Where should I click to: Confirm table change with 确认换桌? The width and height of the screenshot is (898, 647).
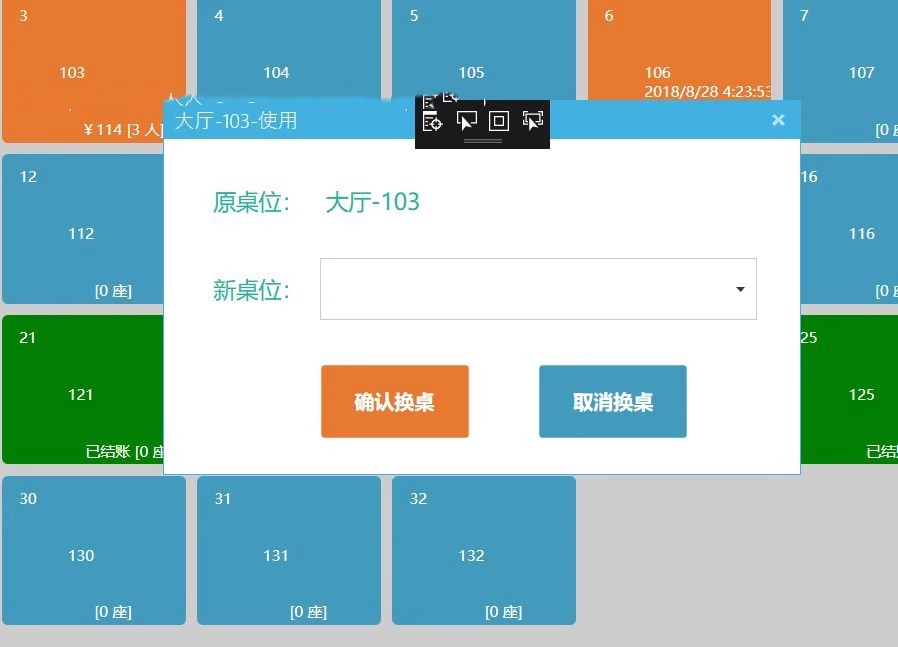(395, 401)
